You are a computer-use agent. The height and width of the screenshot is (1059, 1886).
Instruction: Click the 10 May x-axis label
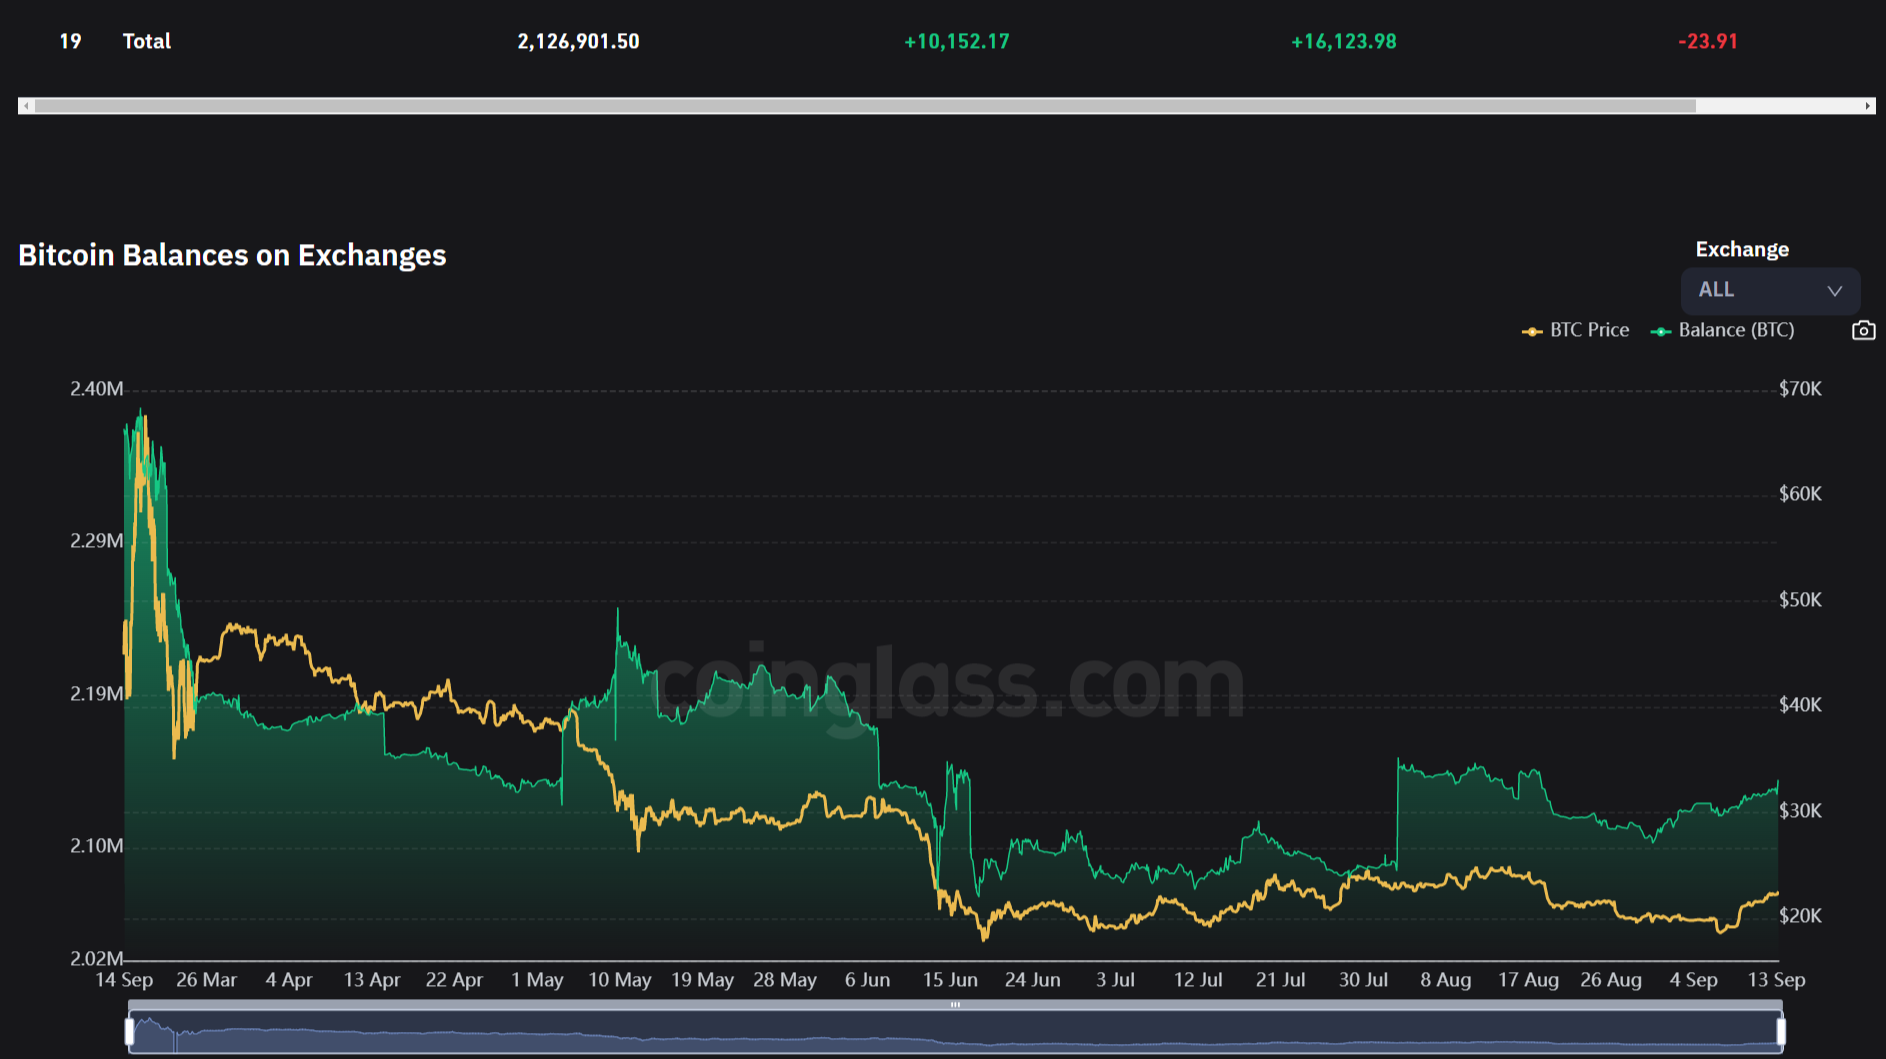620,980
